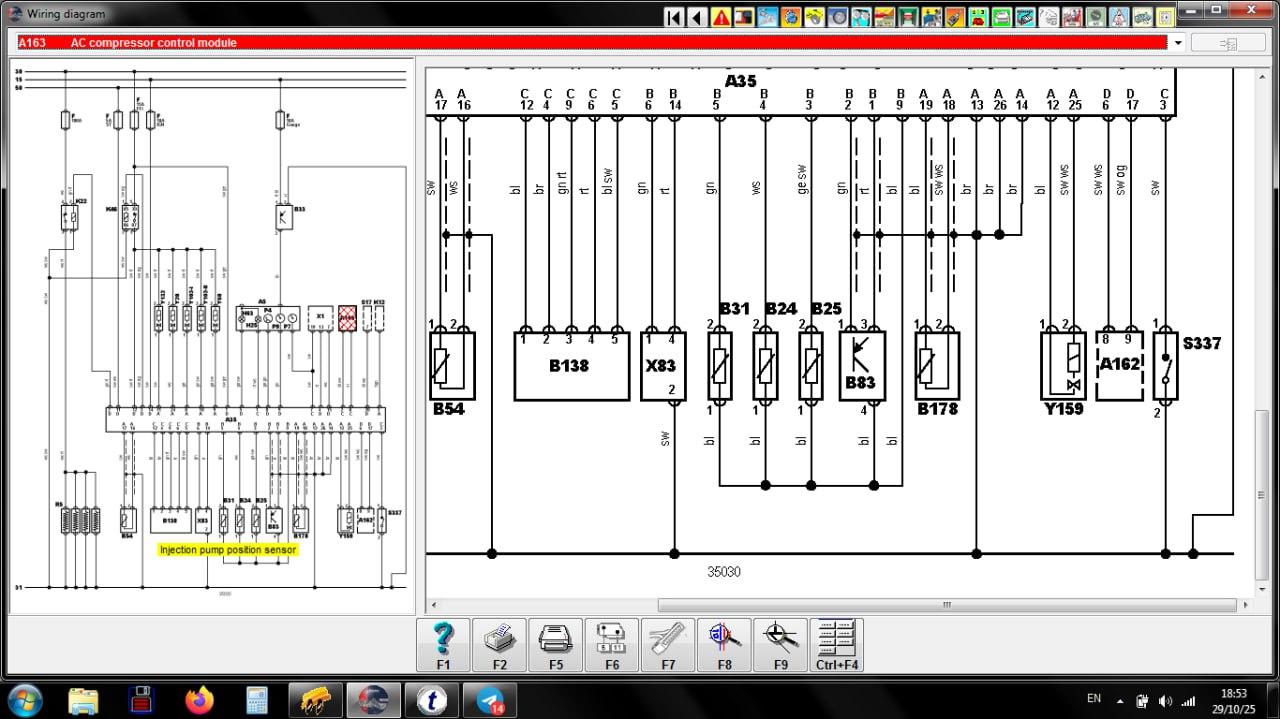
Task: Open the F6 connector view button
Action: [x=611, y=645]
